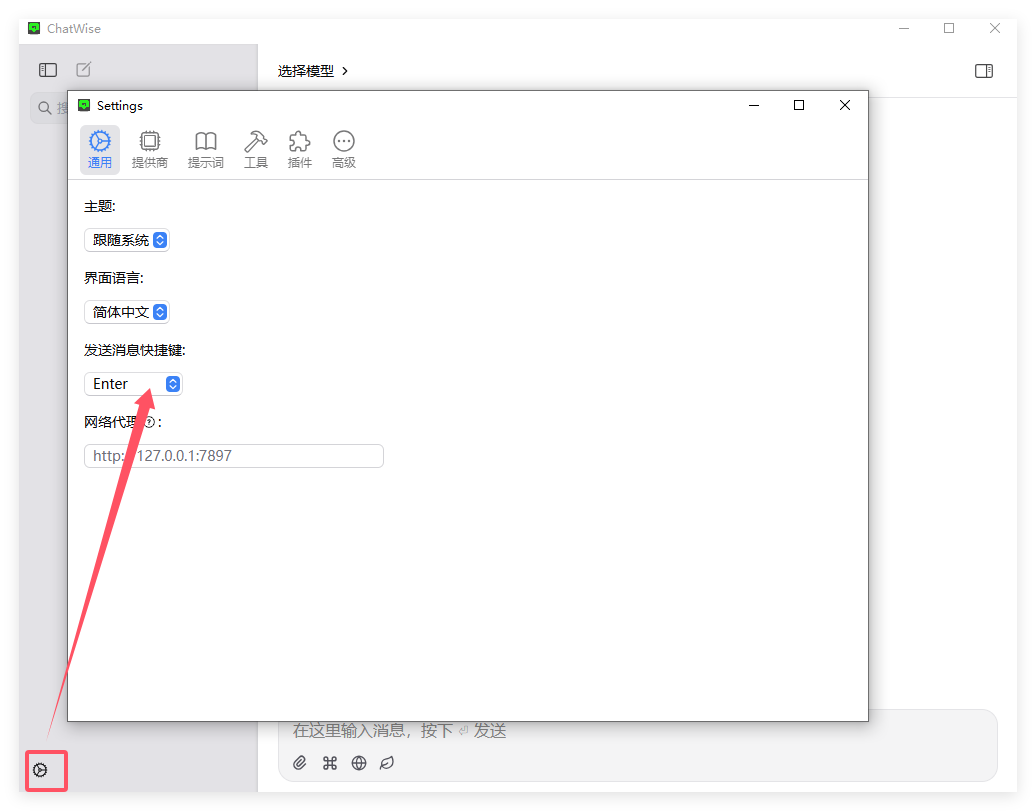
Task: Click the settings gear icon in sidebar
Action: tap(41, 770)
